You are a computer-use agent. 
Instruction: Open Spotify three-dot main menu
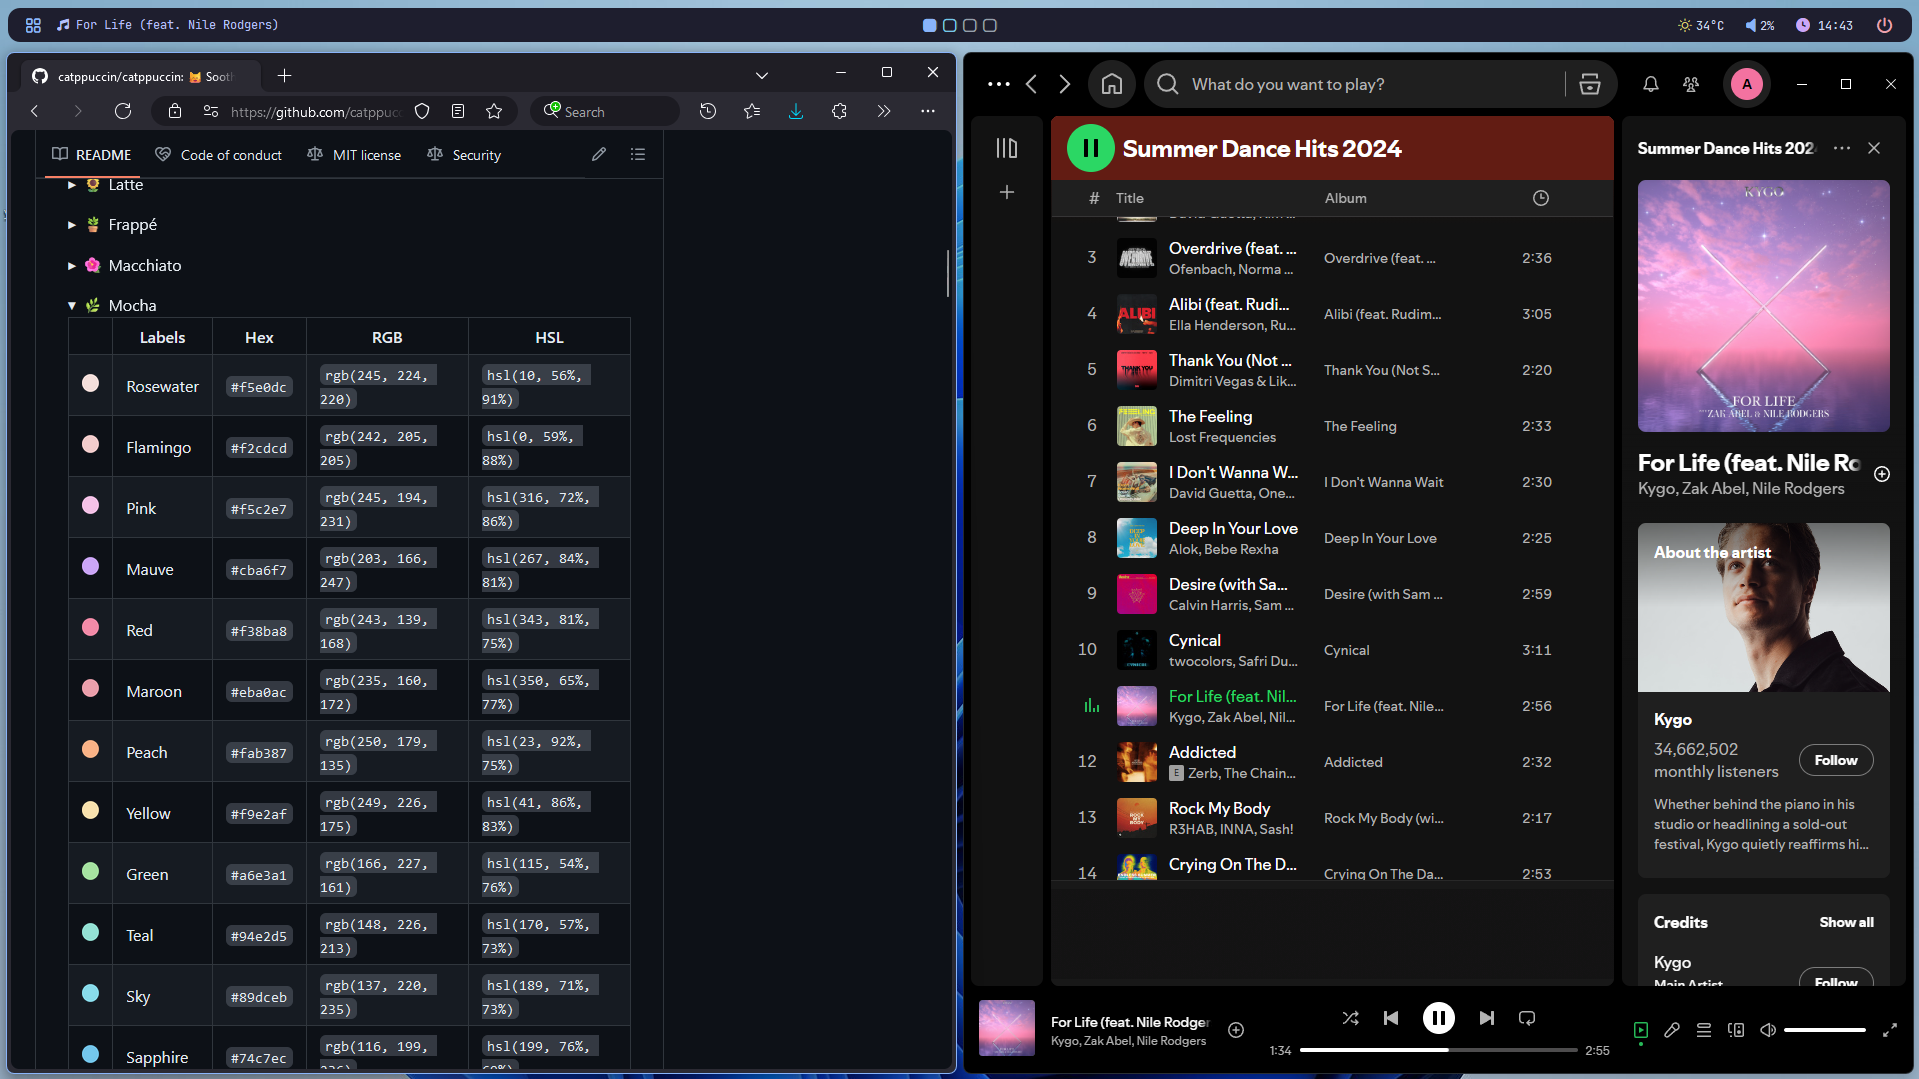point(999,84)
